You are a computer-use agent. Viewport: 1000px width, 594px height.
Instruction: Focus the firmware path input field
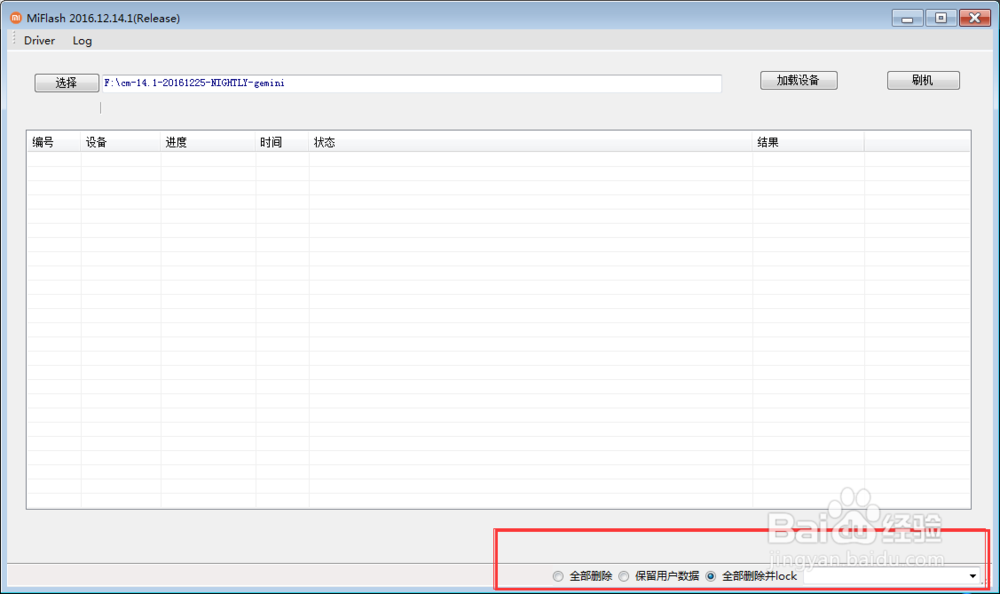(412, 83)
